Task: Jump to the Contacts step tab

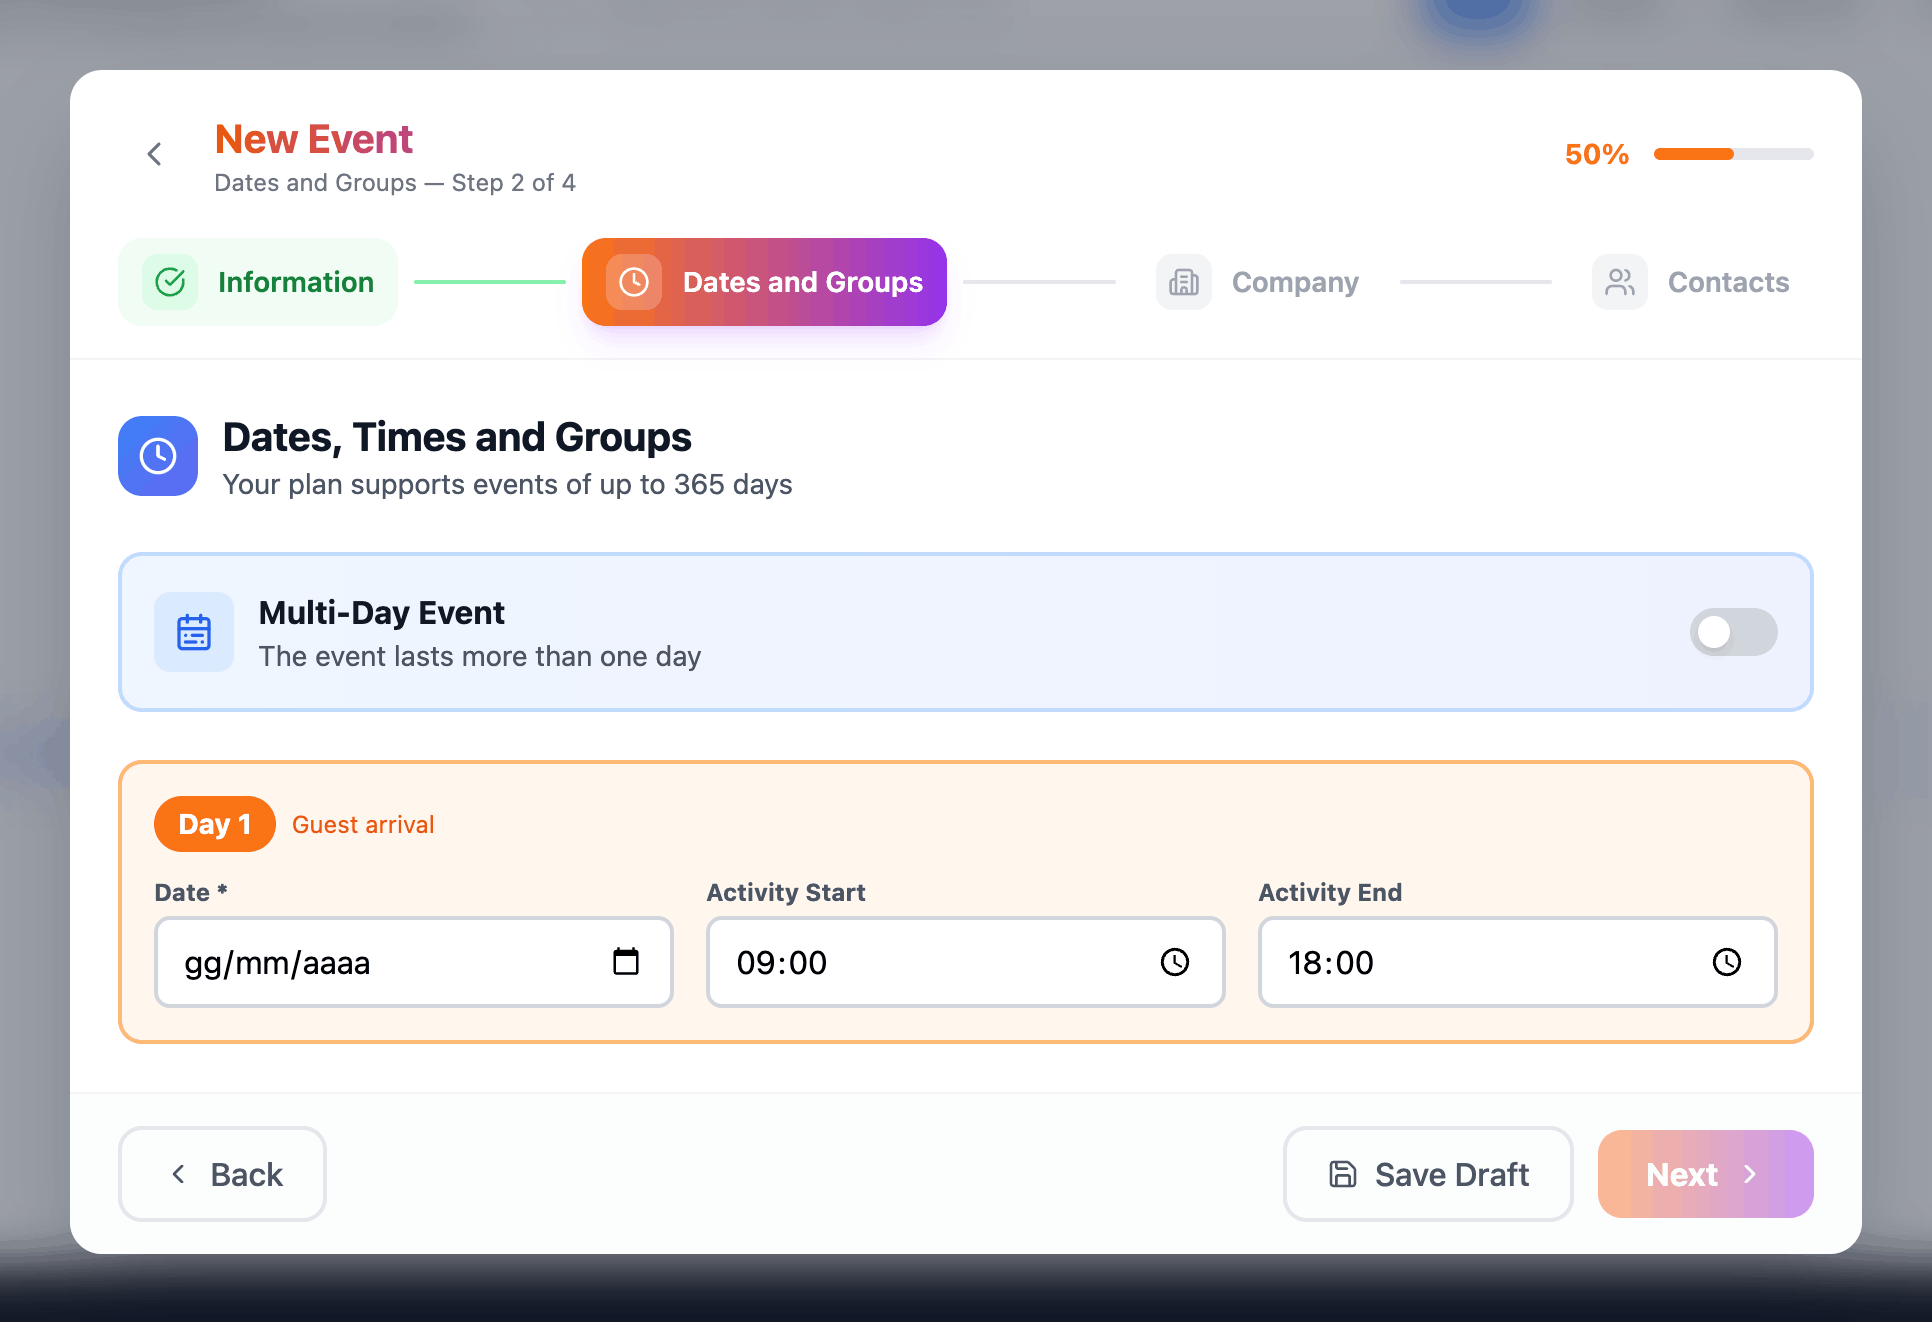Action: click(x=1691, y=282)
